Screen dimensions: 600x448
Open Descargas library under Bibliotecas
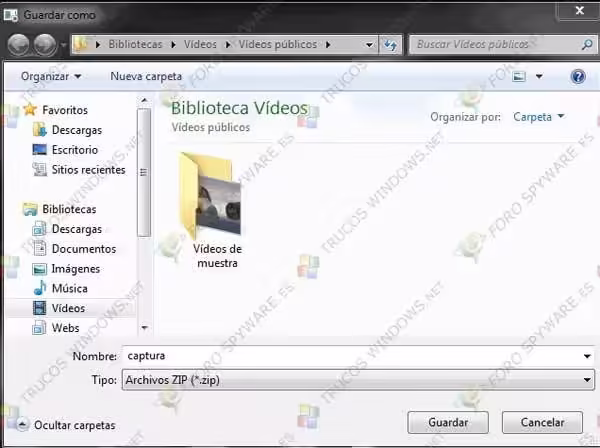(x=77, y=229)
